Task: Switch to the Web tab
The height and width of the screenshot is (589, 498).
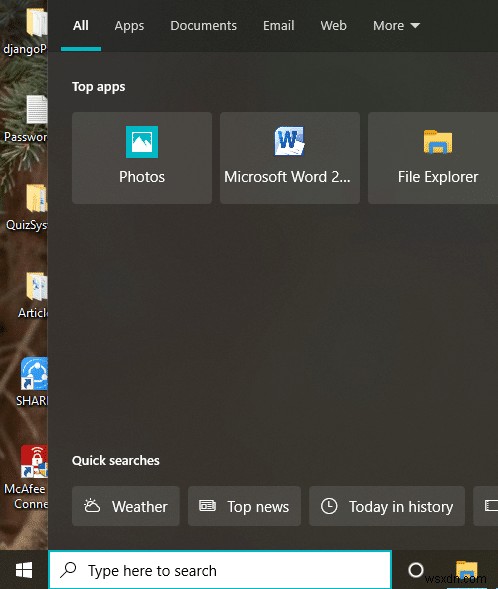Action: coord(334,26)
